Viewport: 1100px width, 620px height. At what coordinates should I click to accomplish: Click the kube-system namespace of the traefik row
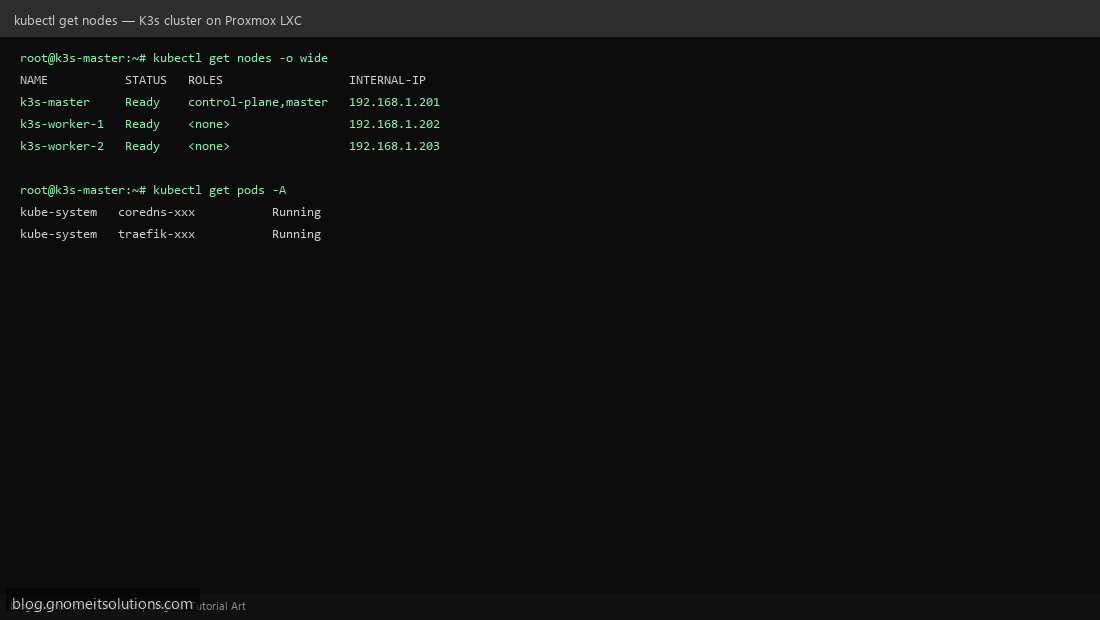pyautogui.click(x=58, y=234)
